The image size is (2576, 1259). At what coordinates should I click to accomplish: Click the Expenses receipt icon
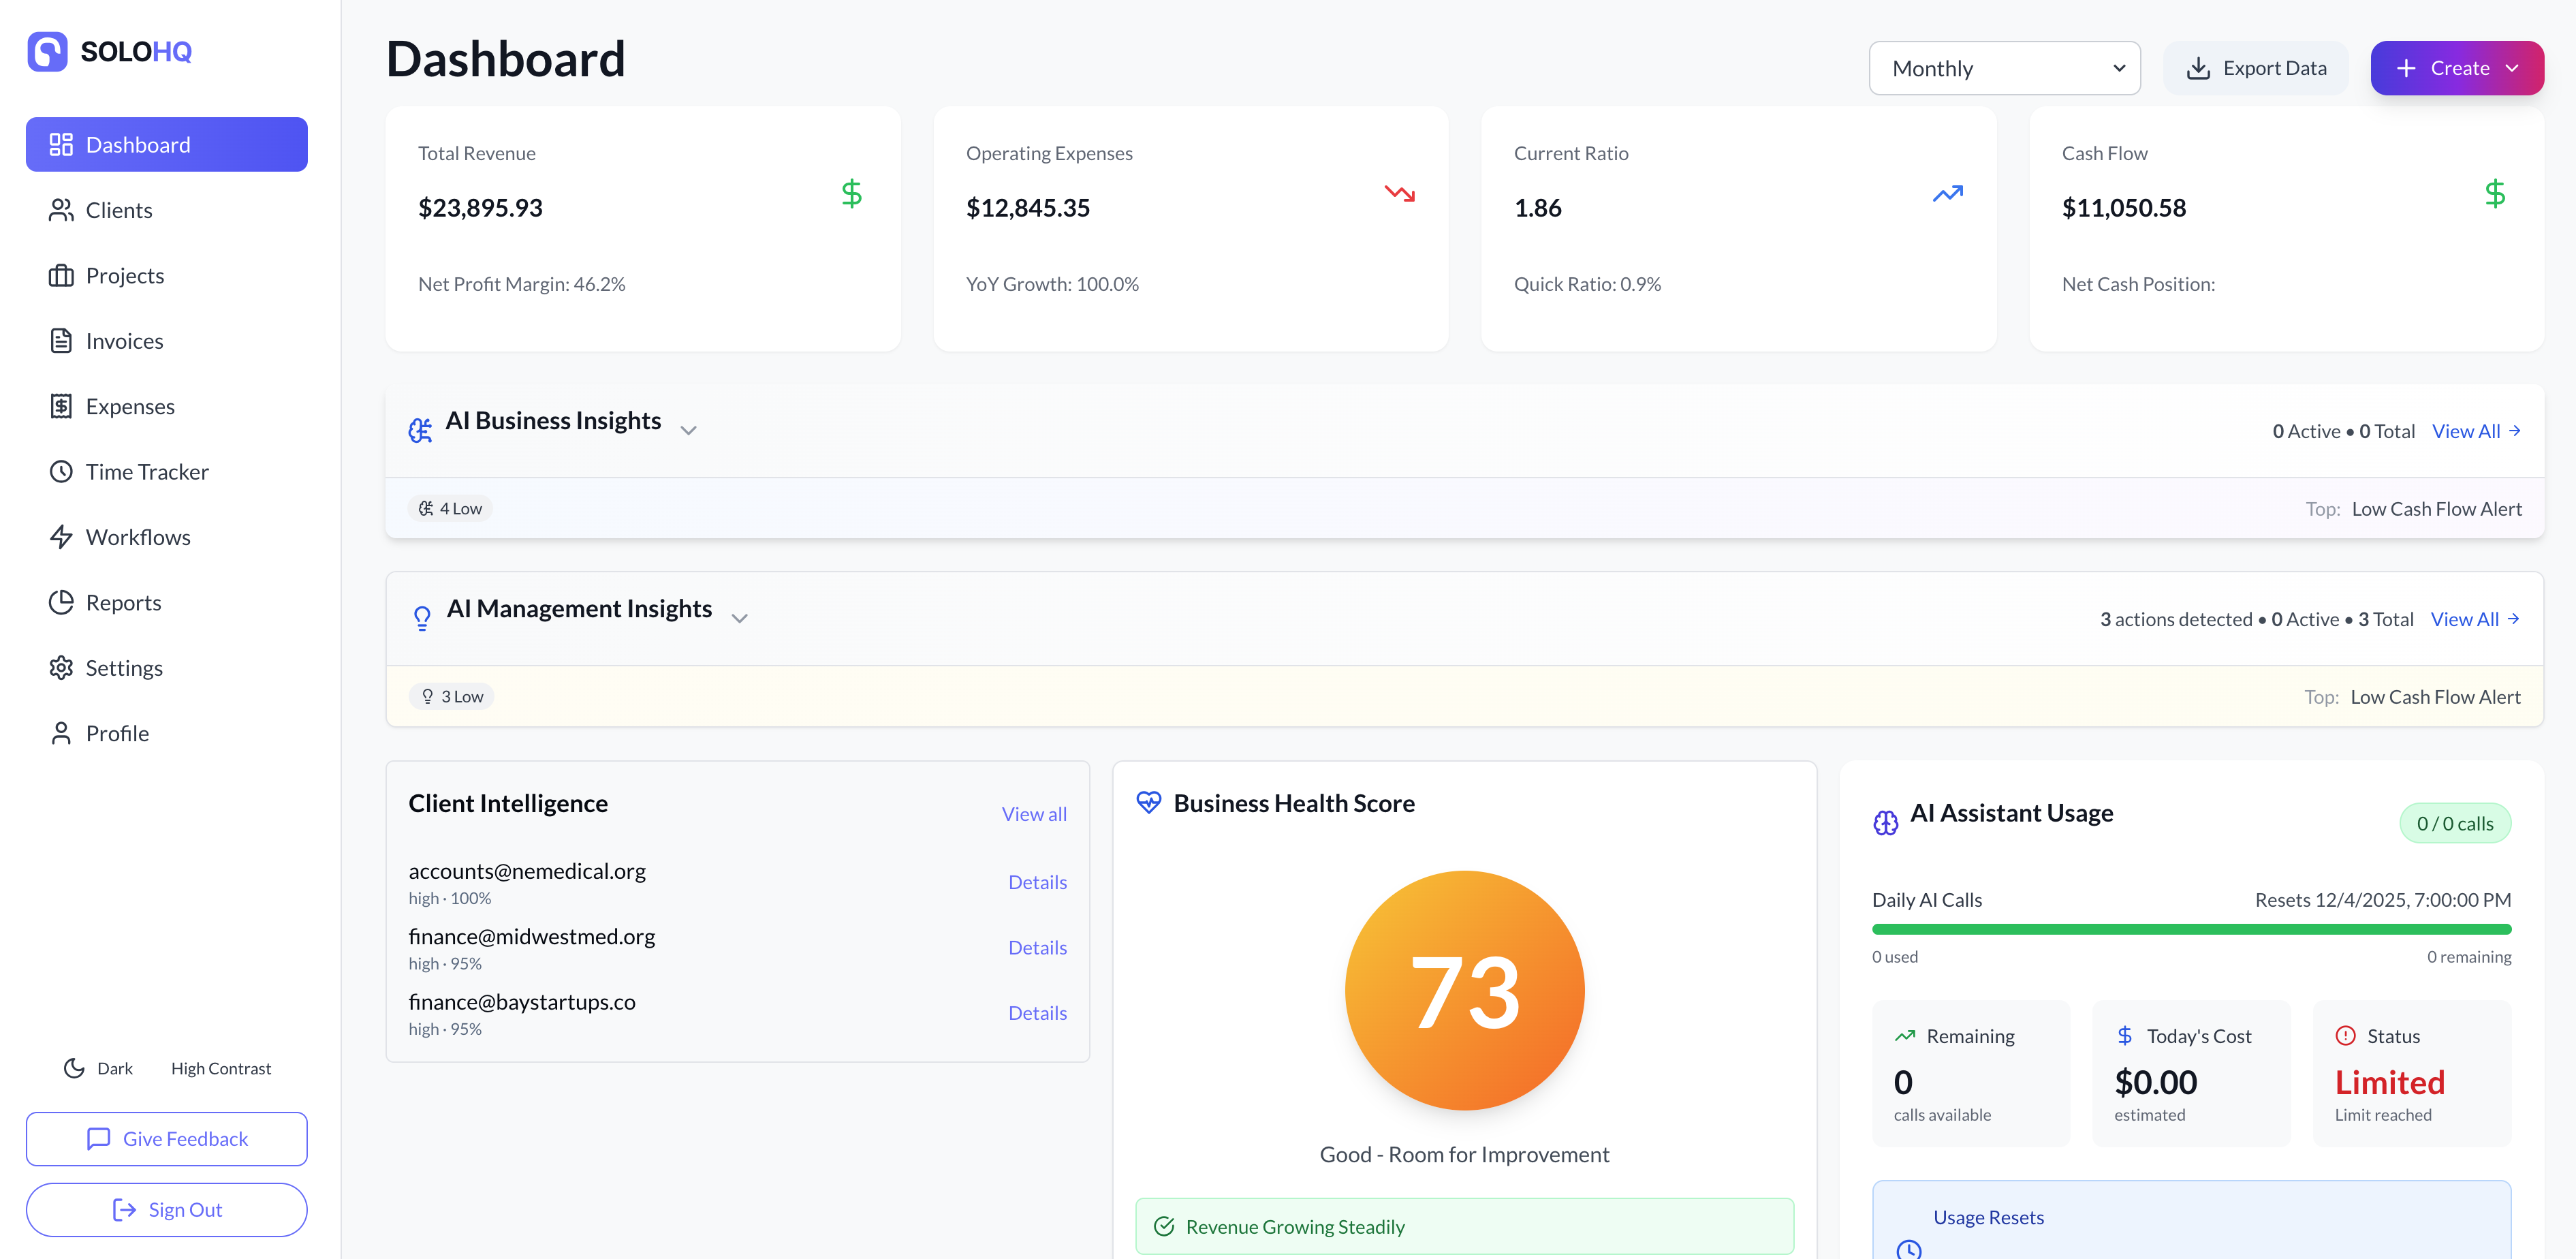61,406
